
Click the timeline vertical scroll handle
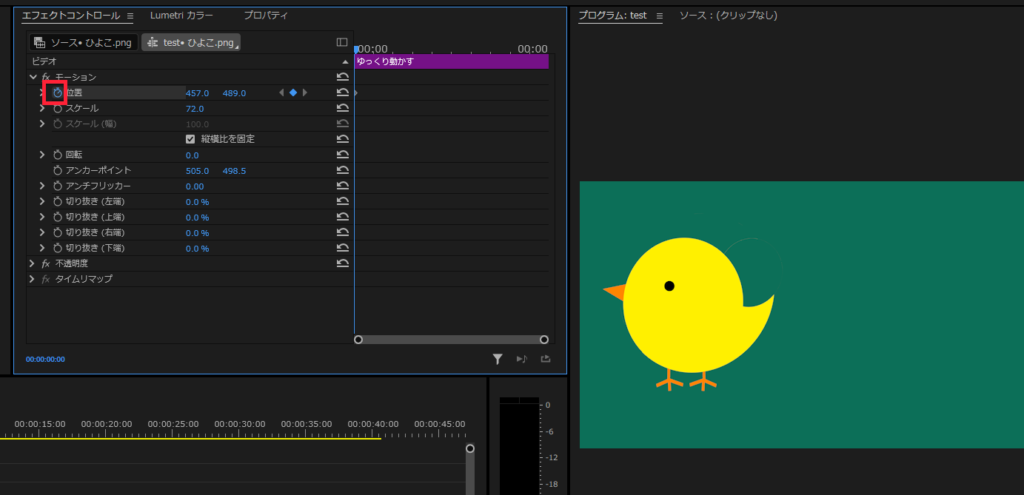pos(470,449)
